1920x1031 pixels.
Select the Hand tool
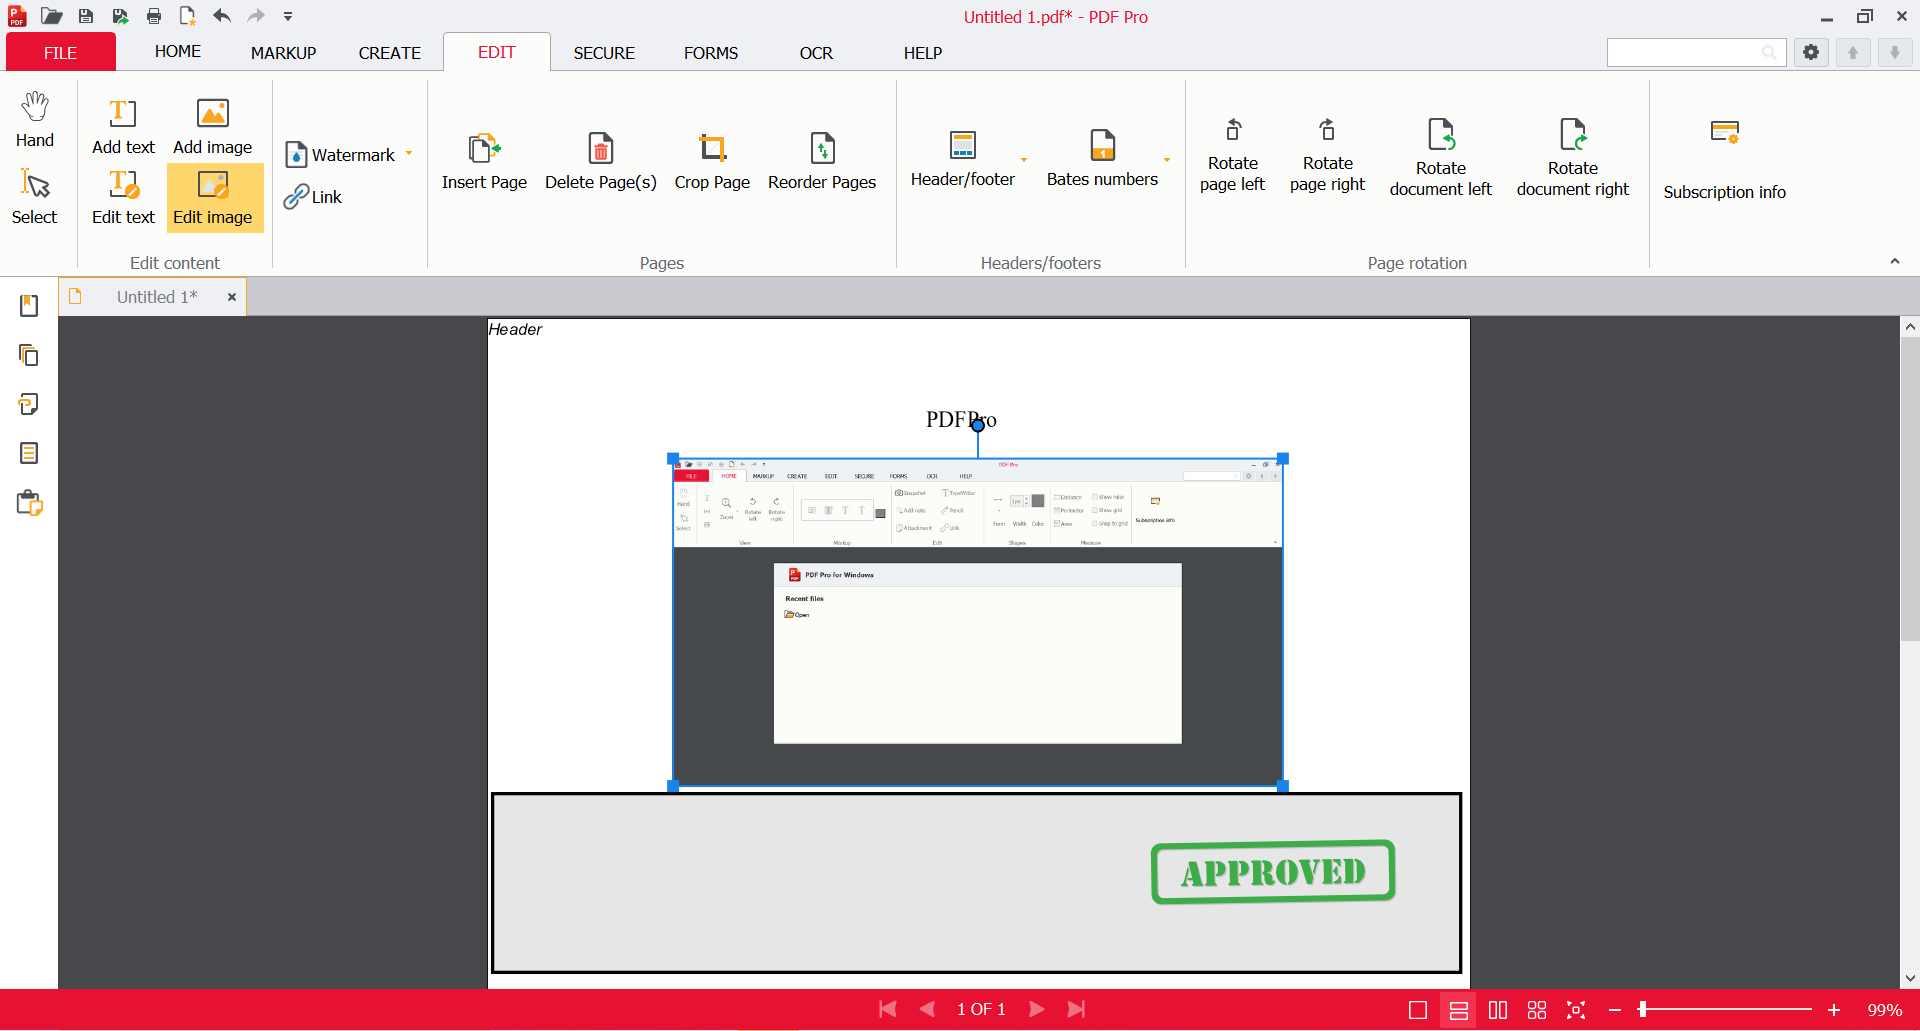click(x=35, y=119)
